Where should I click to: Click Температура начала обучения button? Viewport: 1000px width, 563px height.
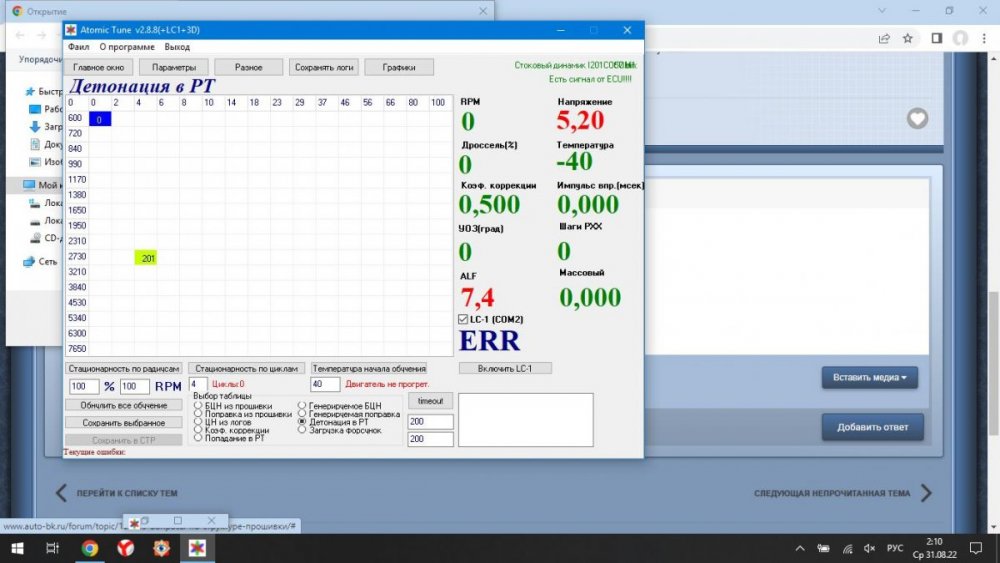point(369,369)
